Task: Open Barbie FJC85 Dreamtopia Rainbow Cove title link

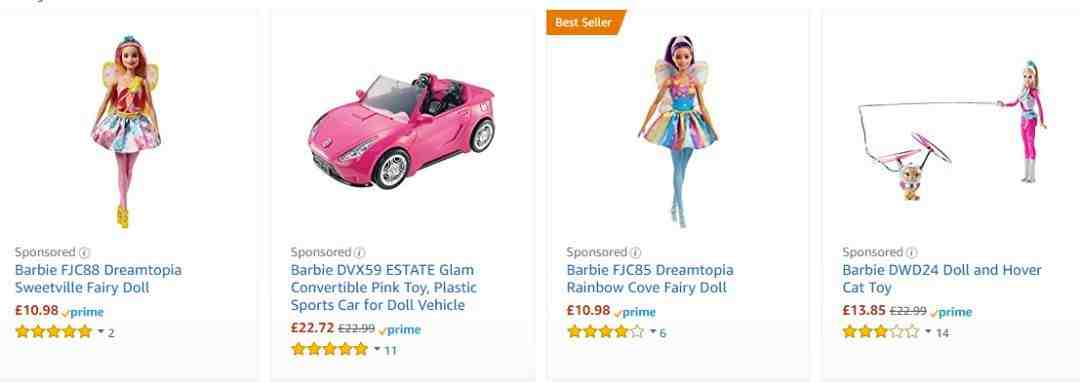Action: click(x=650, y=278)
